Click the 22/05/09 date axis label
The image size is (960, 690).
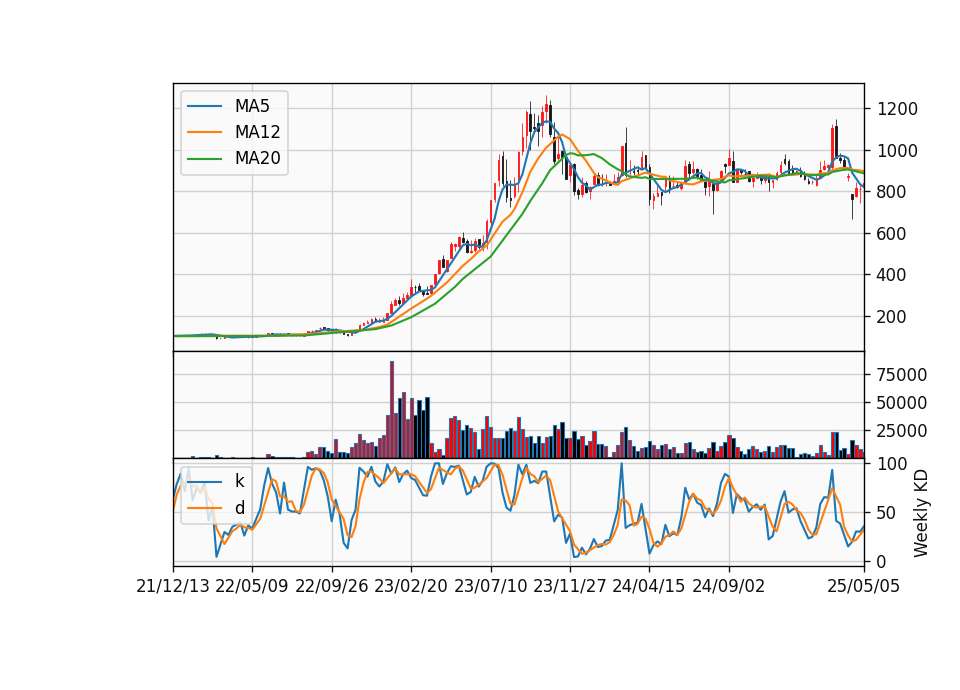252,586
